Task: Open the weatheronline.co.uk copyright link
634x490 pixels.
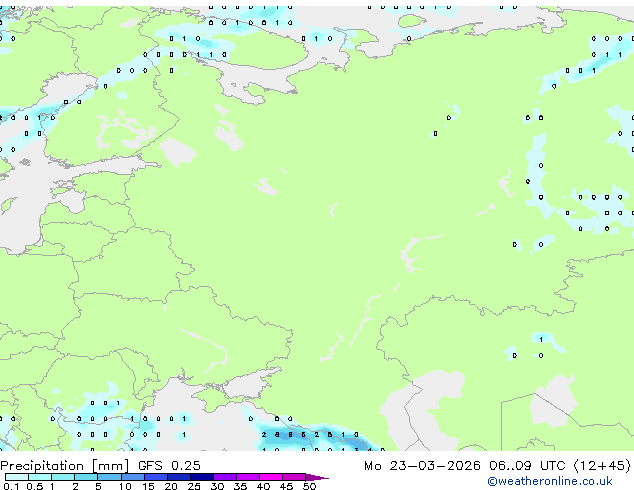Action: 550,481
